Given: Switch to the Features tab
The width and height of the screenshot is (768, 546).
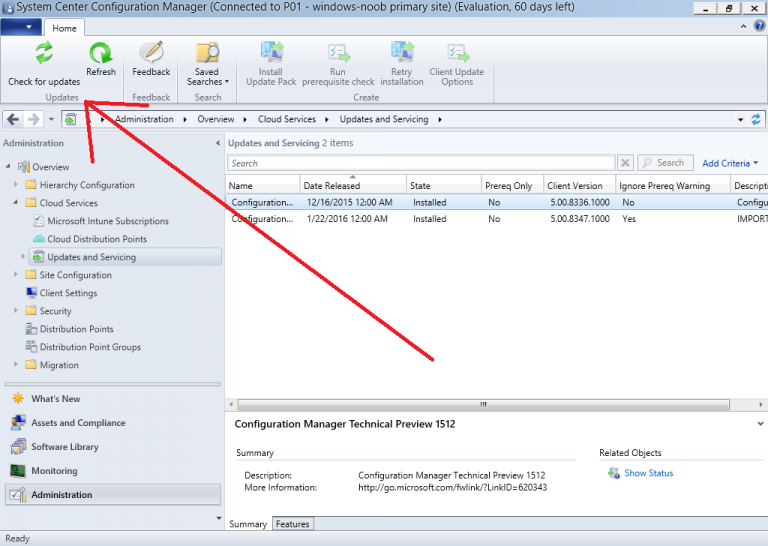Looking at the screenshot, I should pyautogui.click(x=292, y=524).
